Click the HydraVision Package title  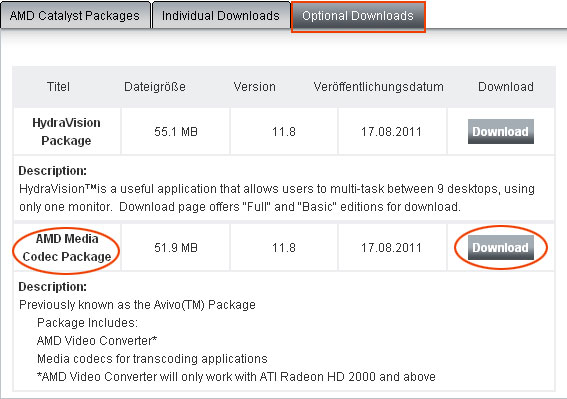point(67,131)
